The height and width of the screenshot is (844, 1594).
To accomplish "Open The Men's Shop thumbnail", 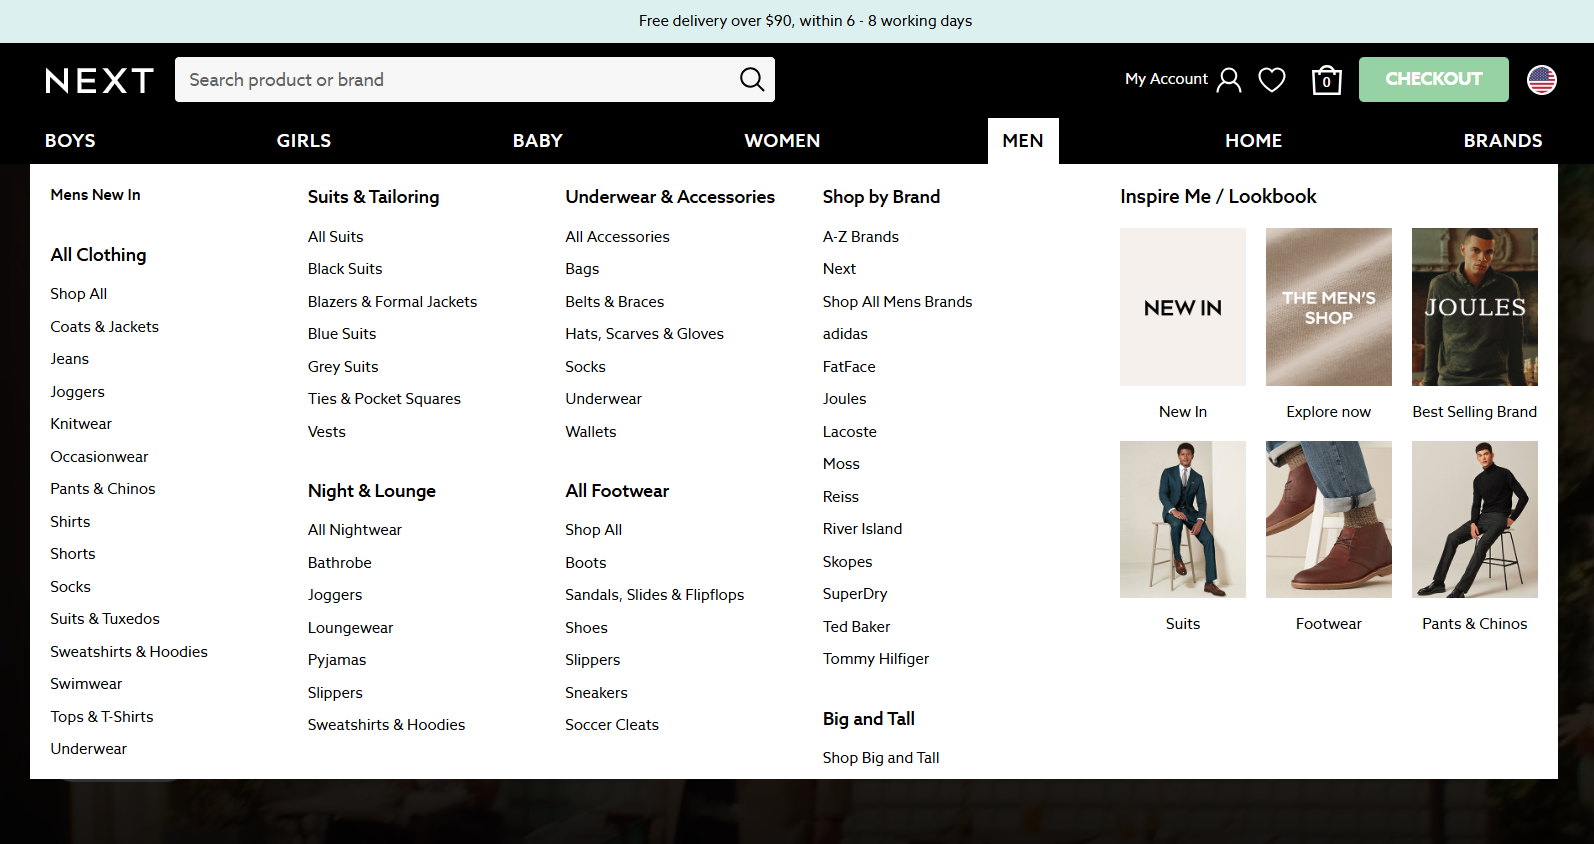I will (x=1329, y=307).
